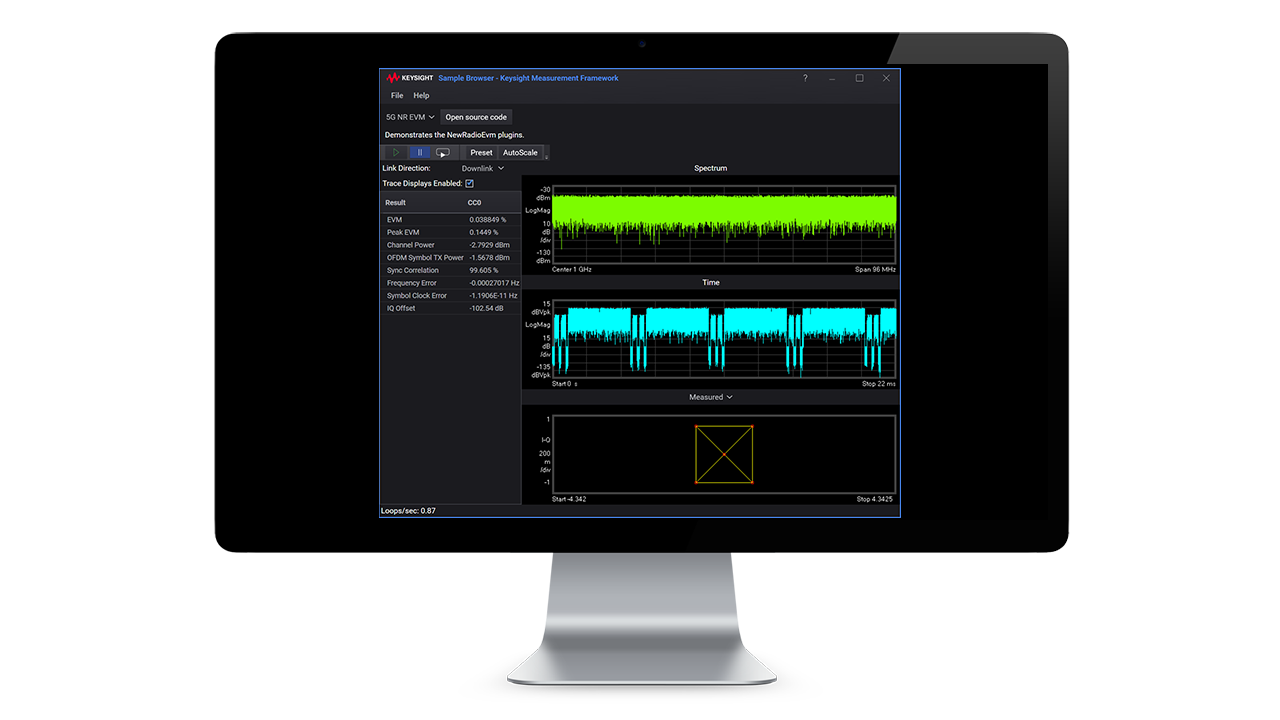
Task: Disable the Trace Displays Enabled checkbox
Action: click(468, 183)
